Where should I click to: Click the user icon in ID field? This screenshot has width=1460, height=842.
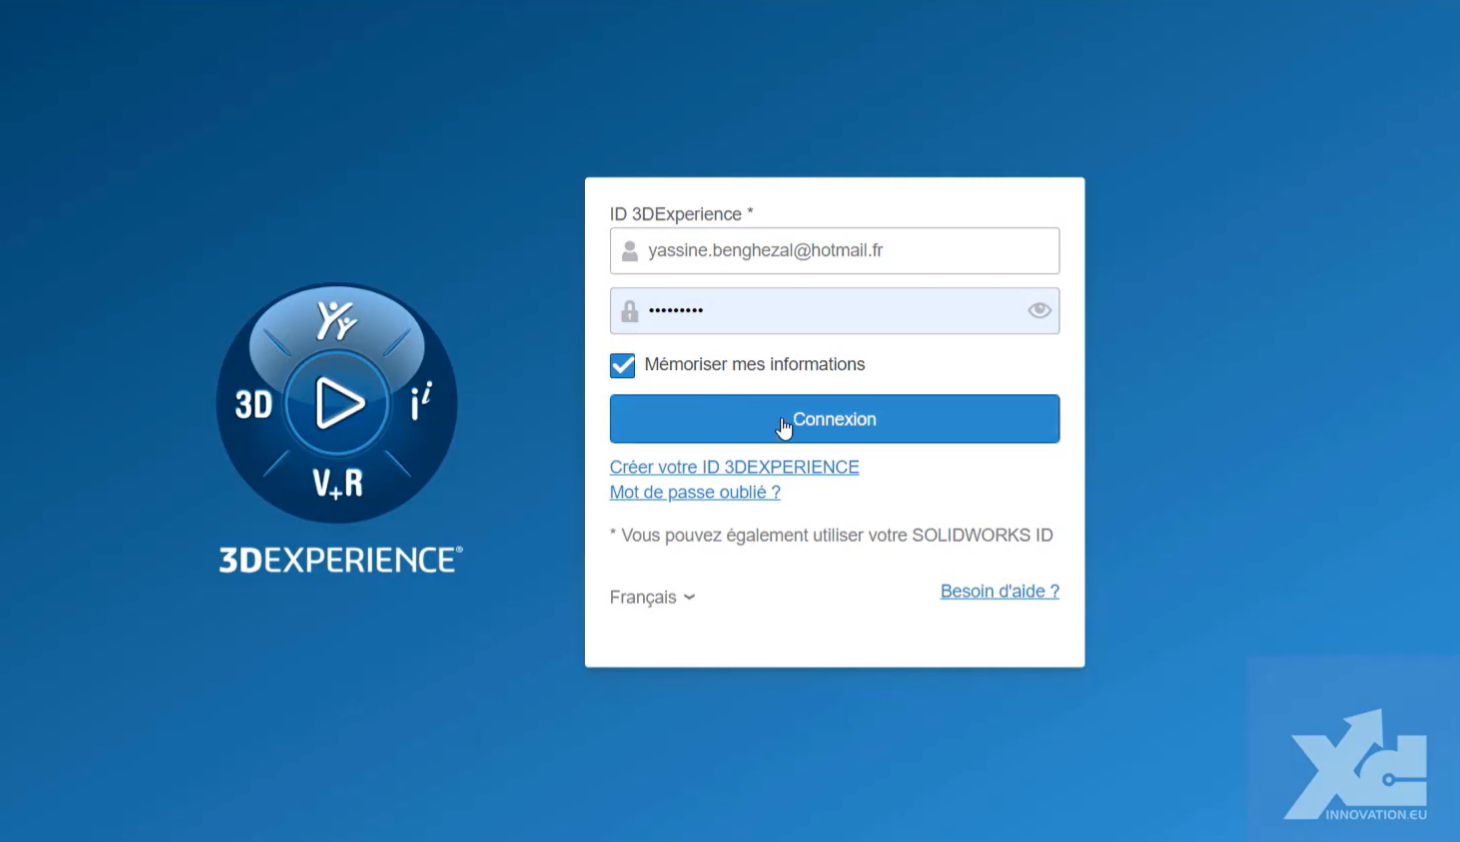pyautogui.click(x=629, y=251)
